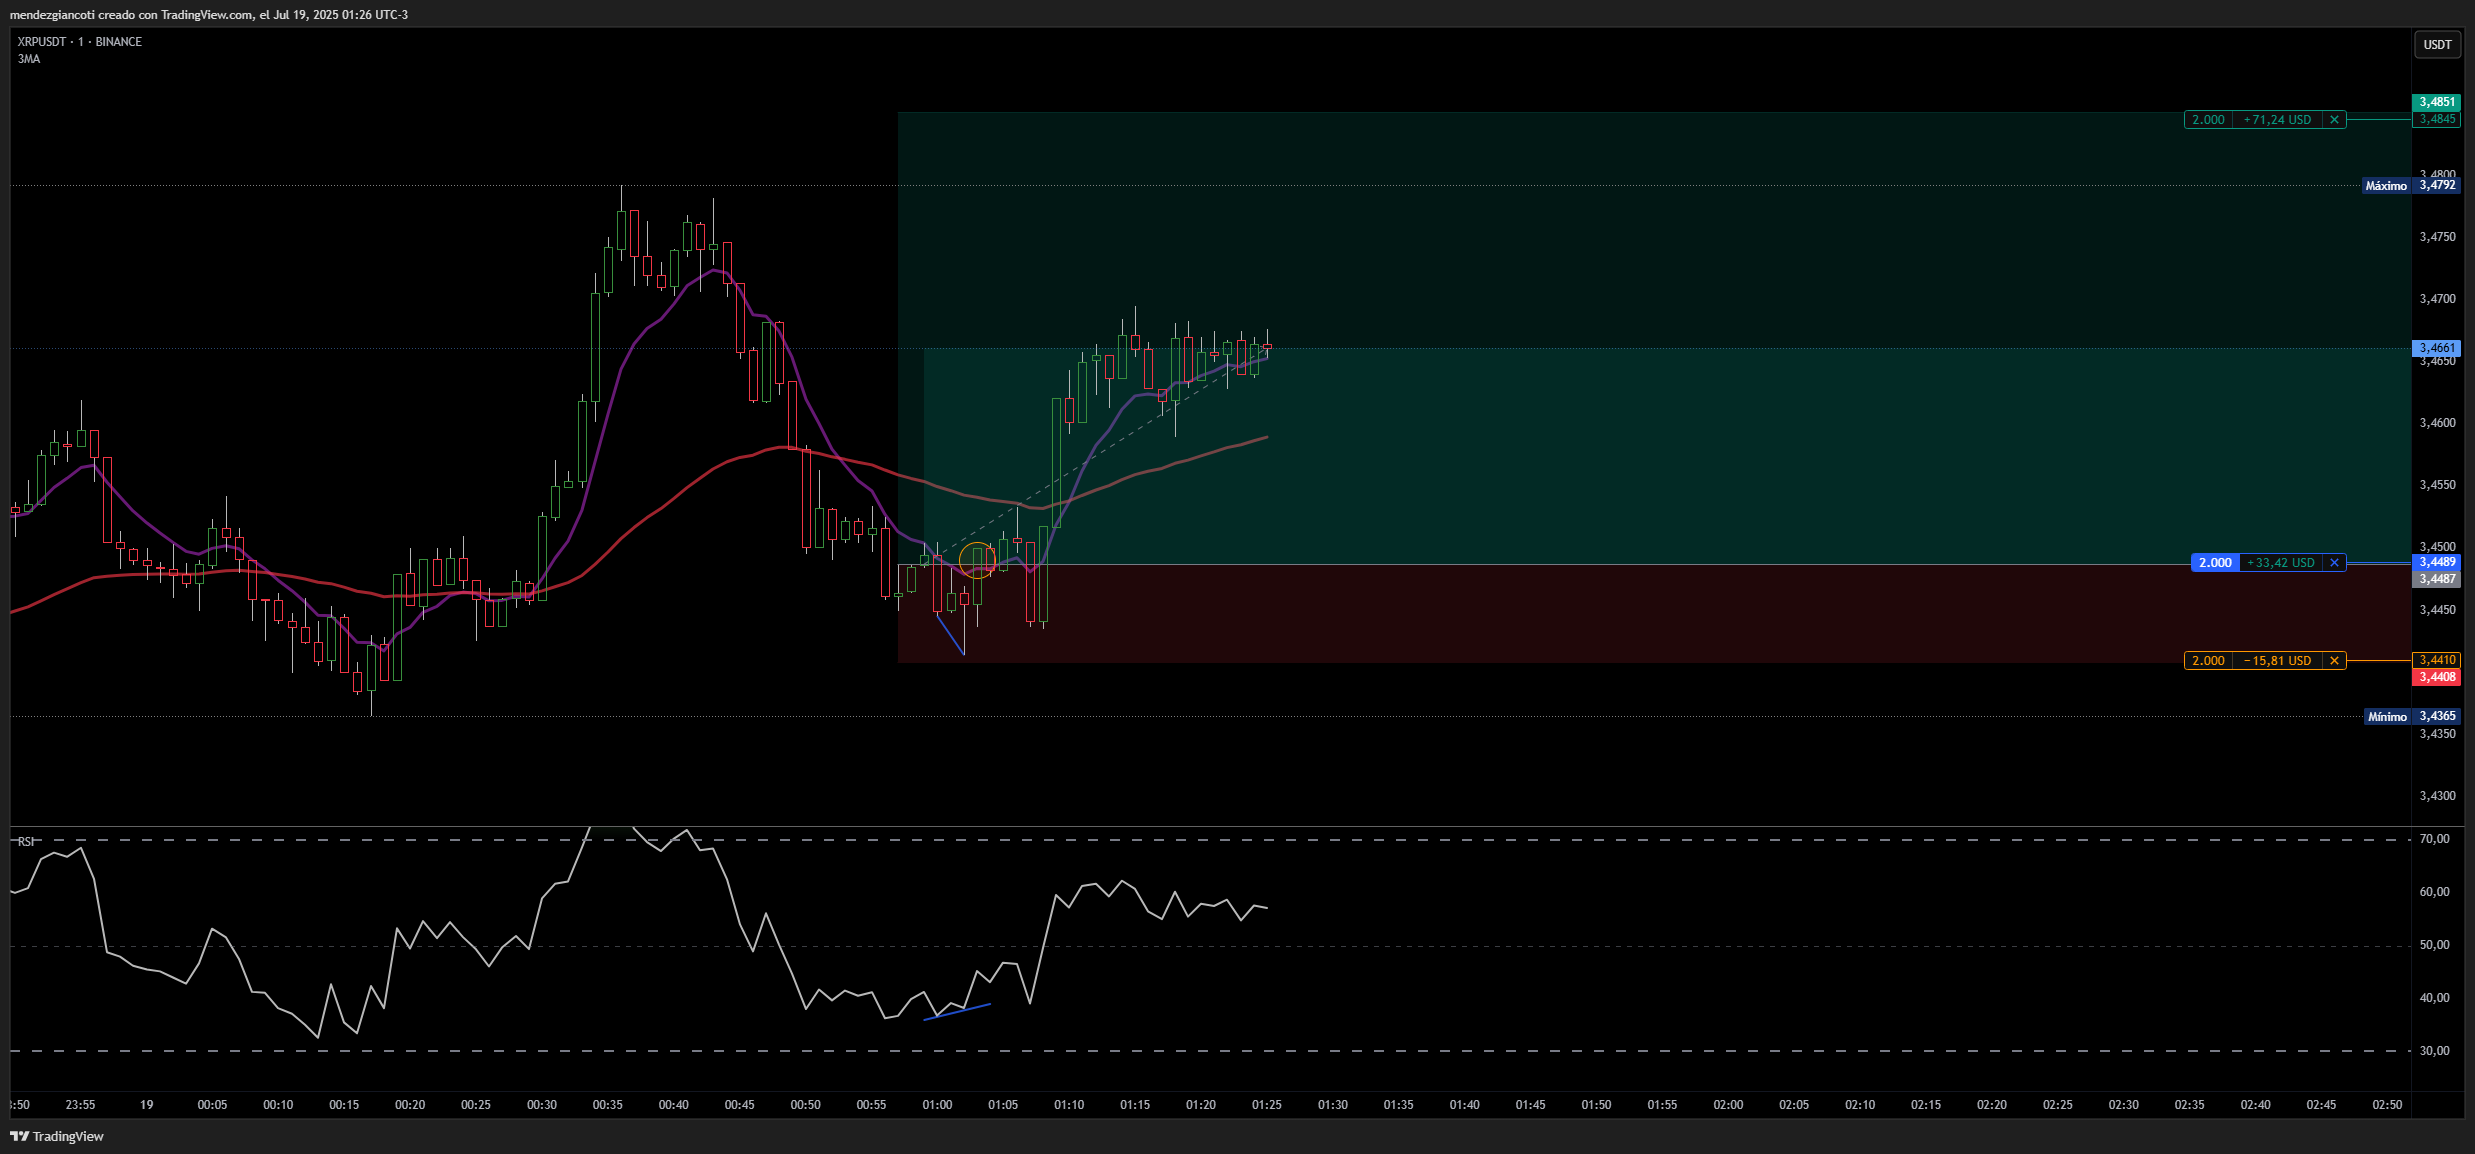The height and width of the screenshot is (1154, 2475).
Task: Cancel the −15,81 USD stop-loss order
Action: (2334, 661)
